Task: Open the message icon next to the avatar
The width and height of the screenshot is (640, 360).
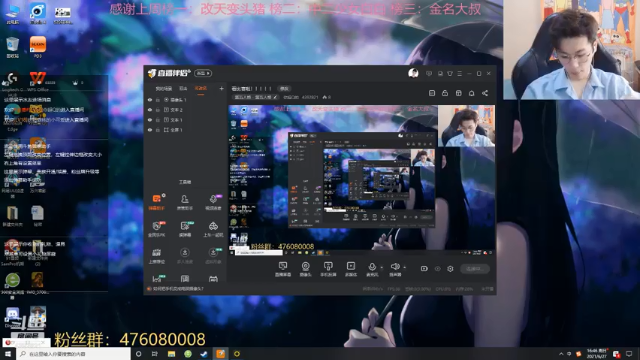Action: [x=429, y=73]
